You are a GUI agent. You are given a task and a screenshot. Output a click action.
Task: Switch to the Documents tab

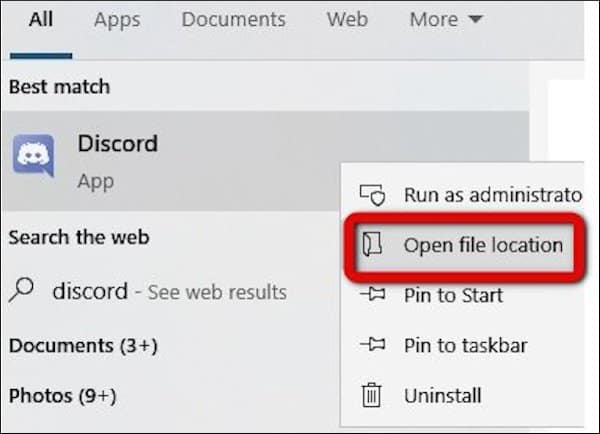point(233,19)
